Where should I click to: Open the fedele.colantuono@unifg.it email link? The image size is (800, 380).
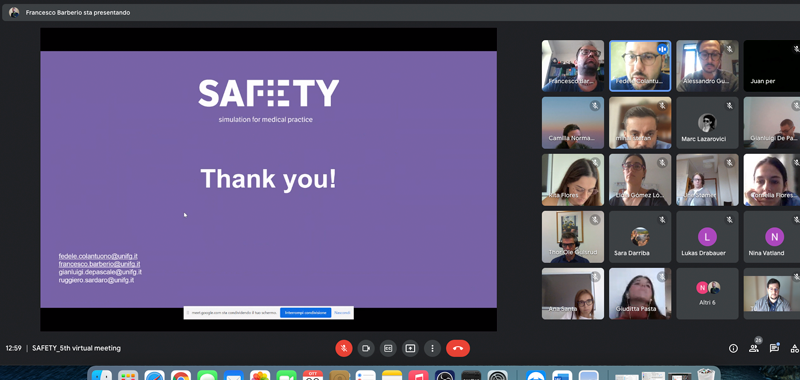(98, 256)
